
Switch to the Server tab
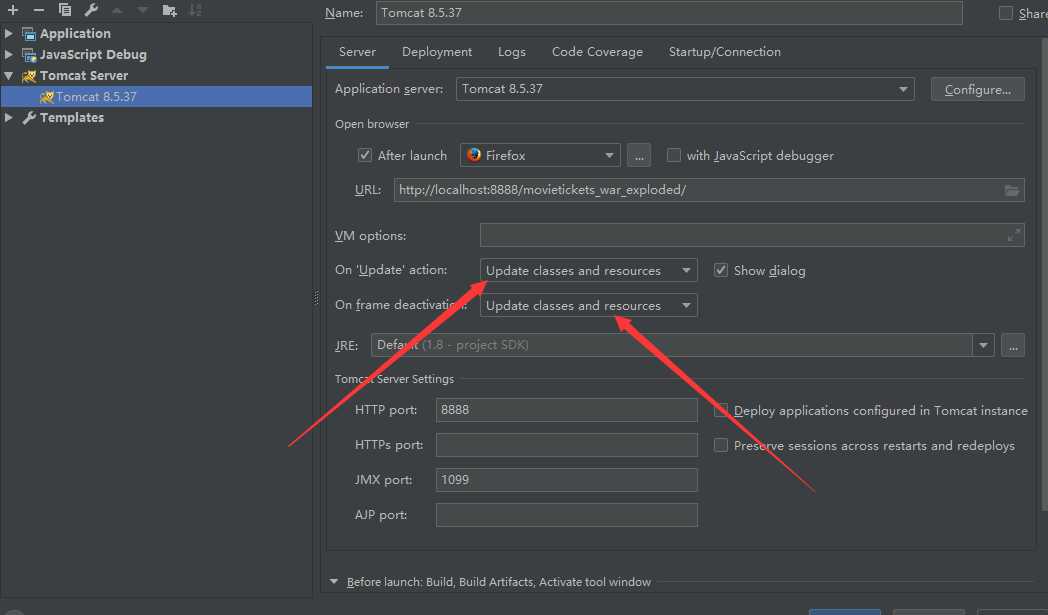pos(357,52)
